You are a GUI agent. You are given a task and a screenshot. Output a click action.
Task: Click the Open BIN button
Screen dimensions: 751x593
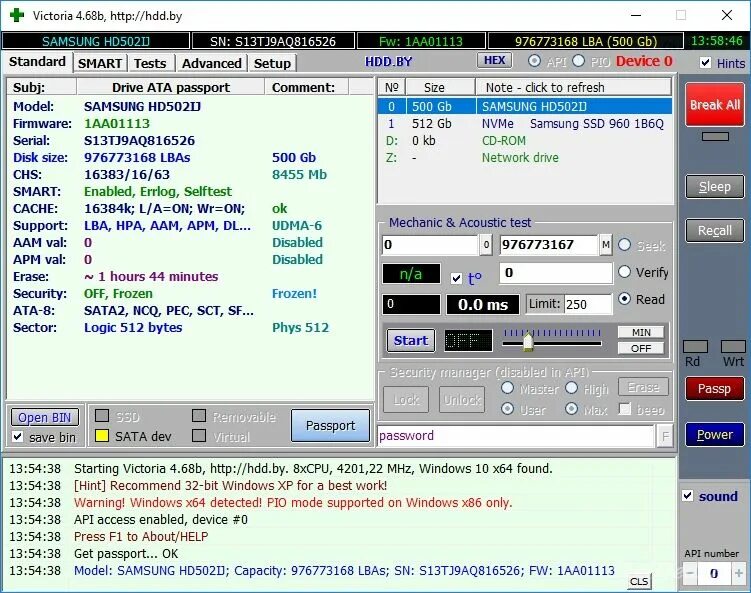coord(45,417)
